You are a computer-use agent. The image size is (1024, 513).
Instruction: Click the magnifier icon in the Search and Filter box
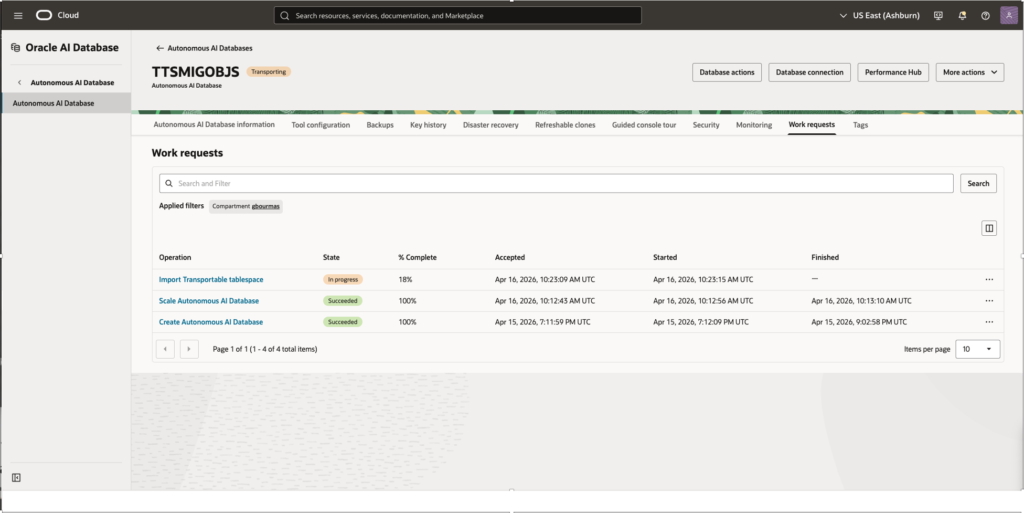pos(169,183)
